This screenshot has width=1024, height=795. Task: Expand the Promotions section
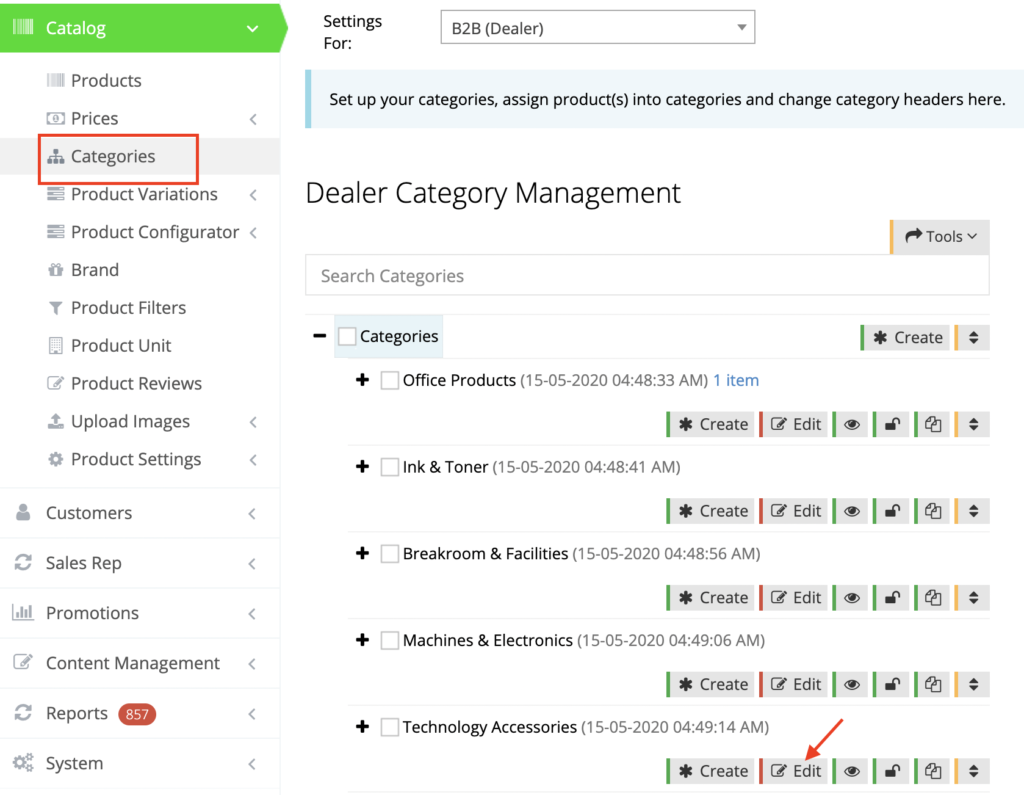click(140, 613)
